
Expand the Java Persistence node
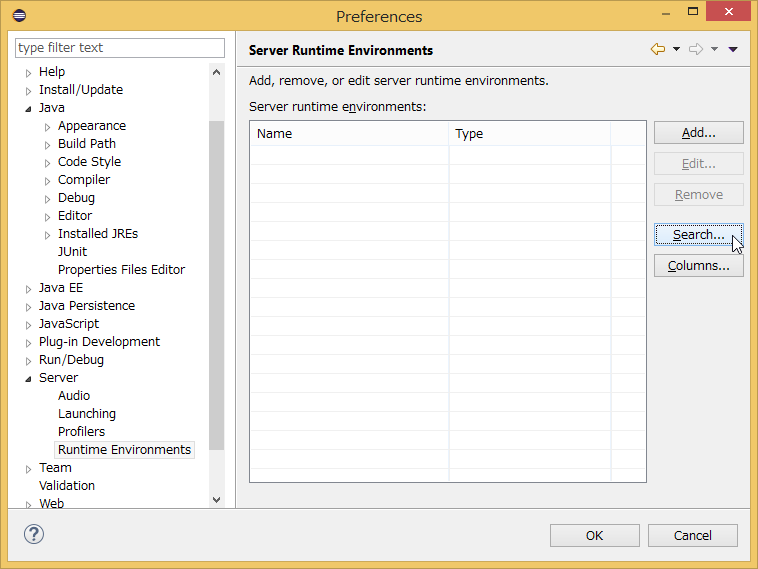pos(29,307)
